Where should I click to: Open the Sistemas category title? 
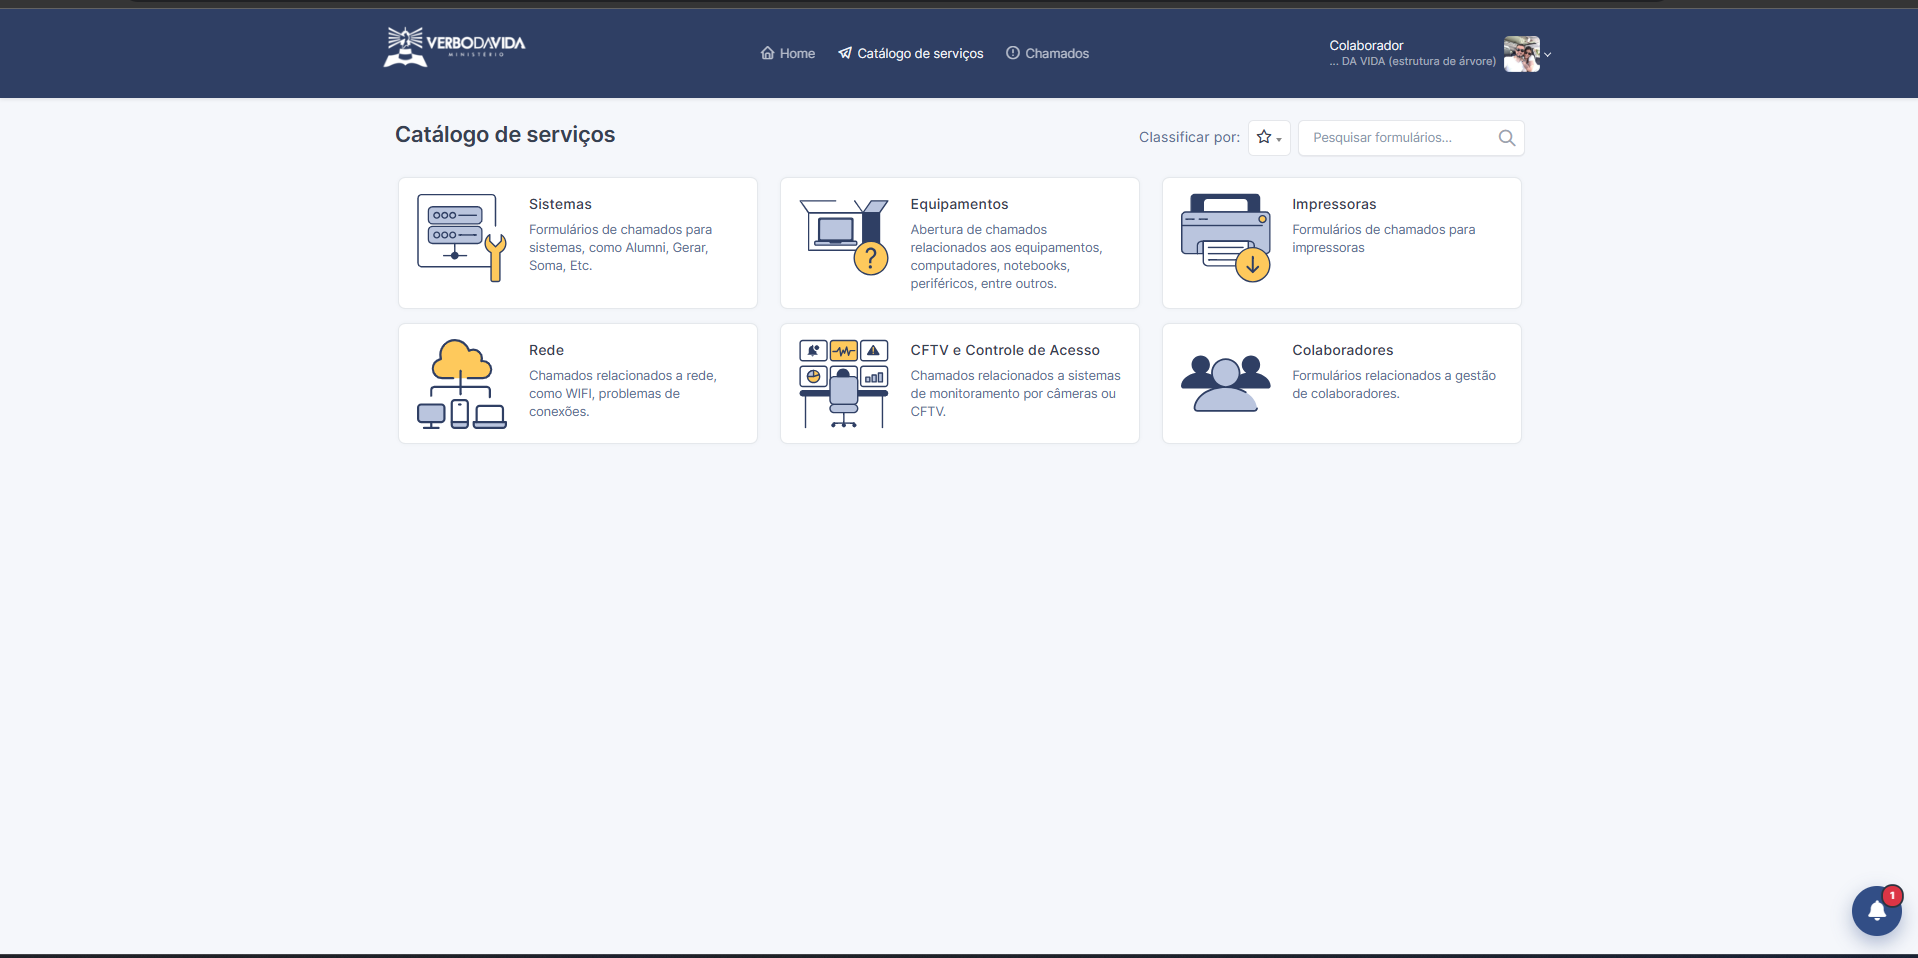[x=560, y=204]
